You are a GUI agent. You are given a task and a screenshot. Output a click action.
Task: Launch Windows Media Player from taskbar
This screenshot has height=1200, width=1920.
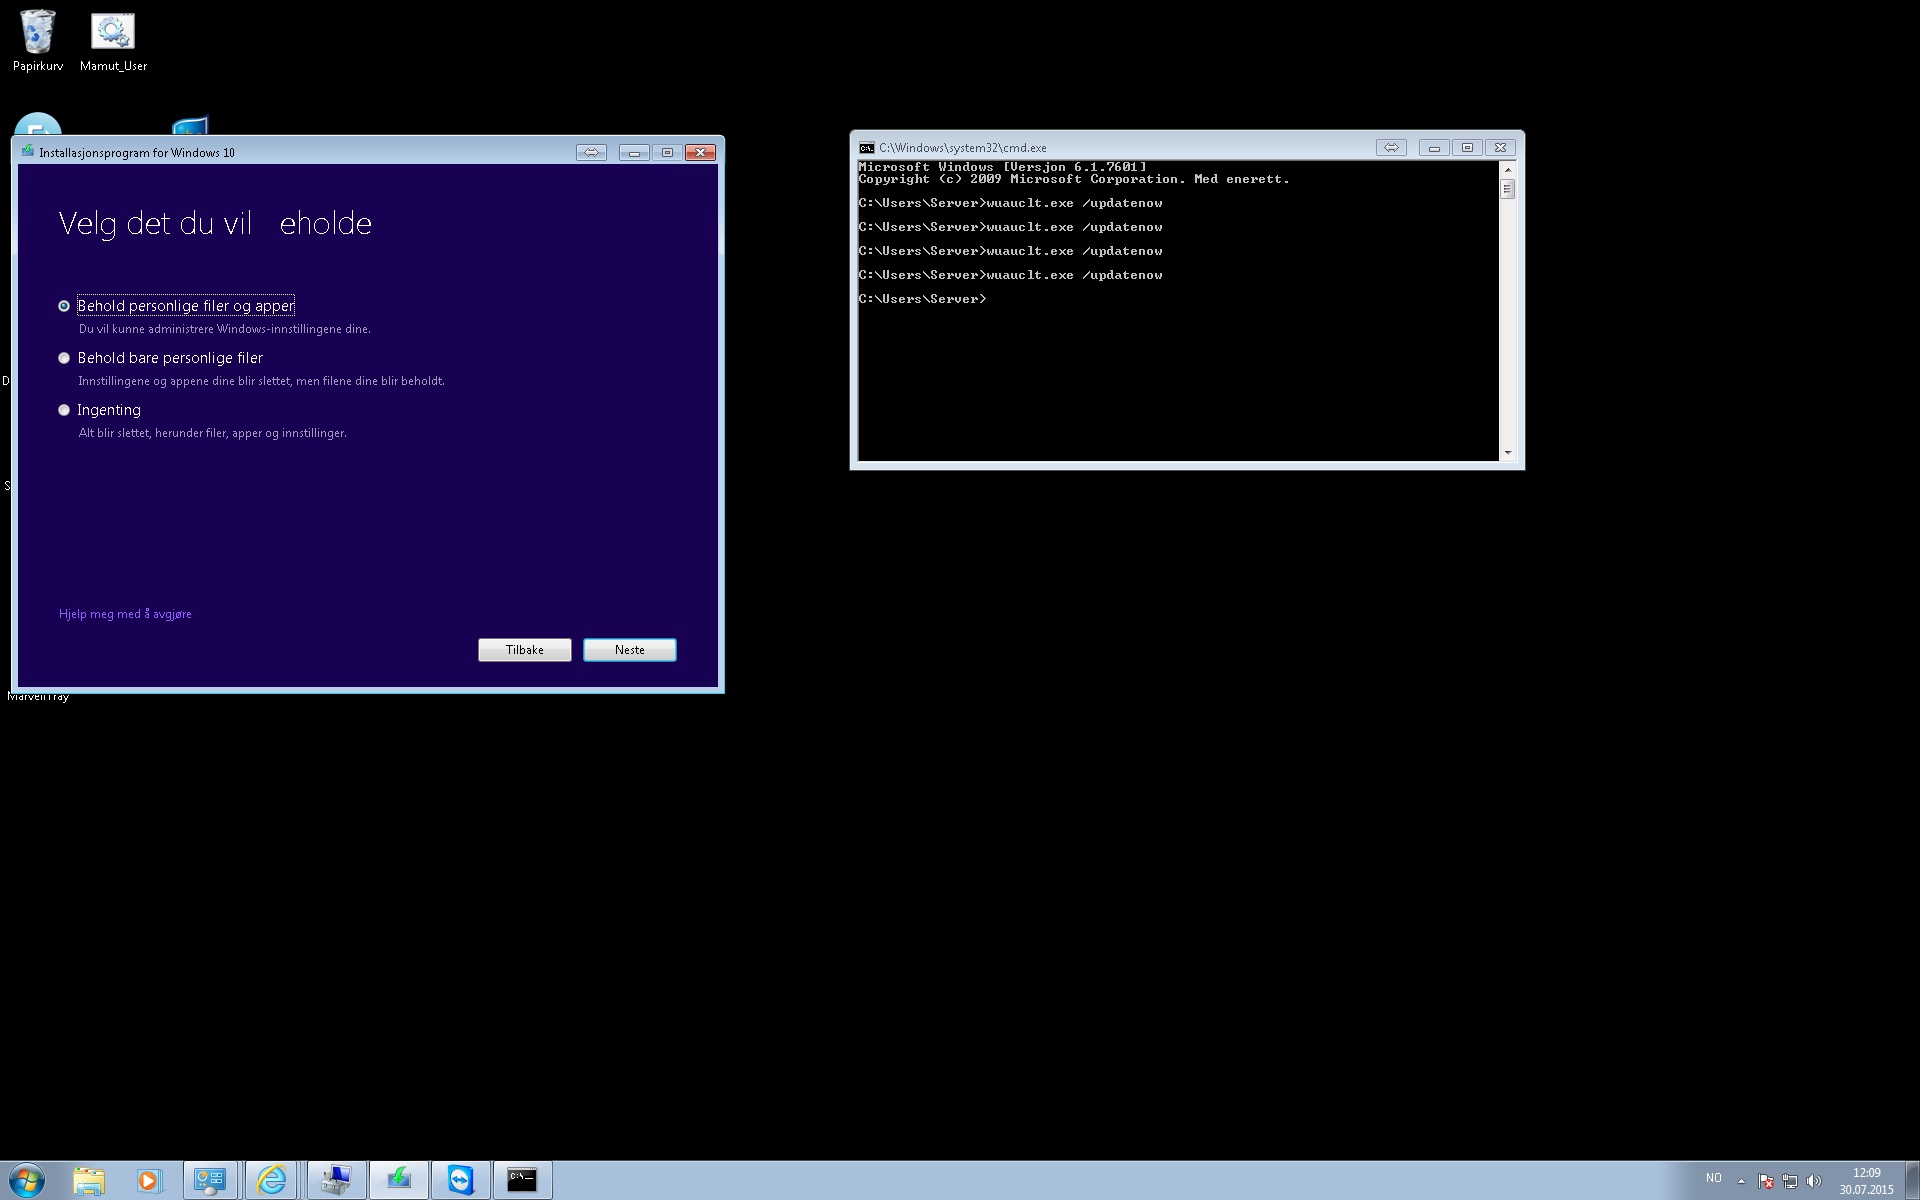click(x=148, y=1181)
